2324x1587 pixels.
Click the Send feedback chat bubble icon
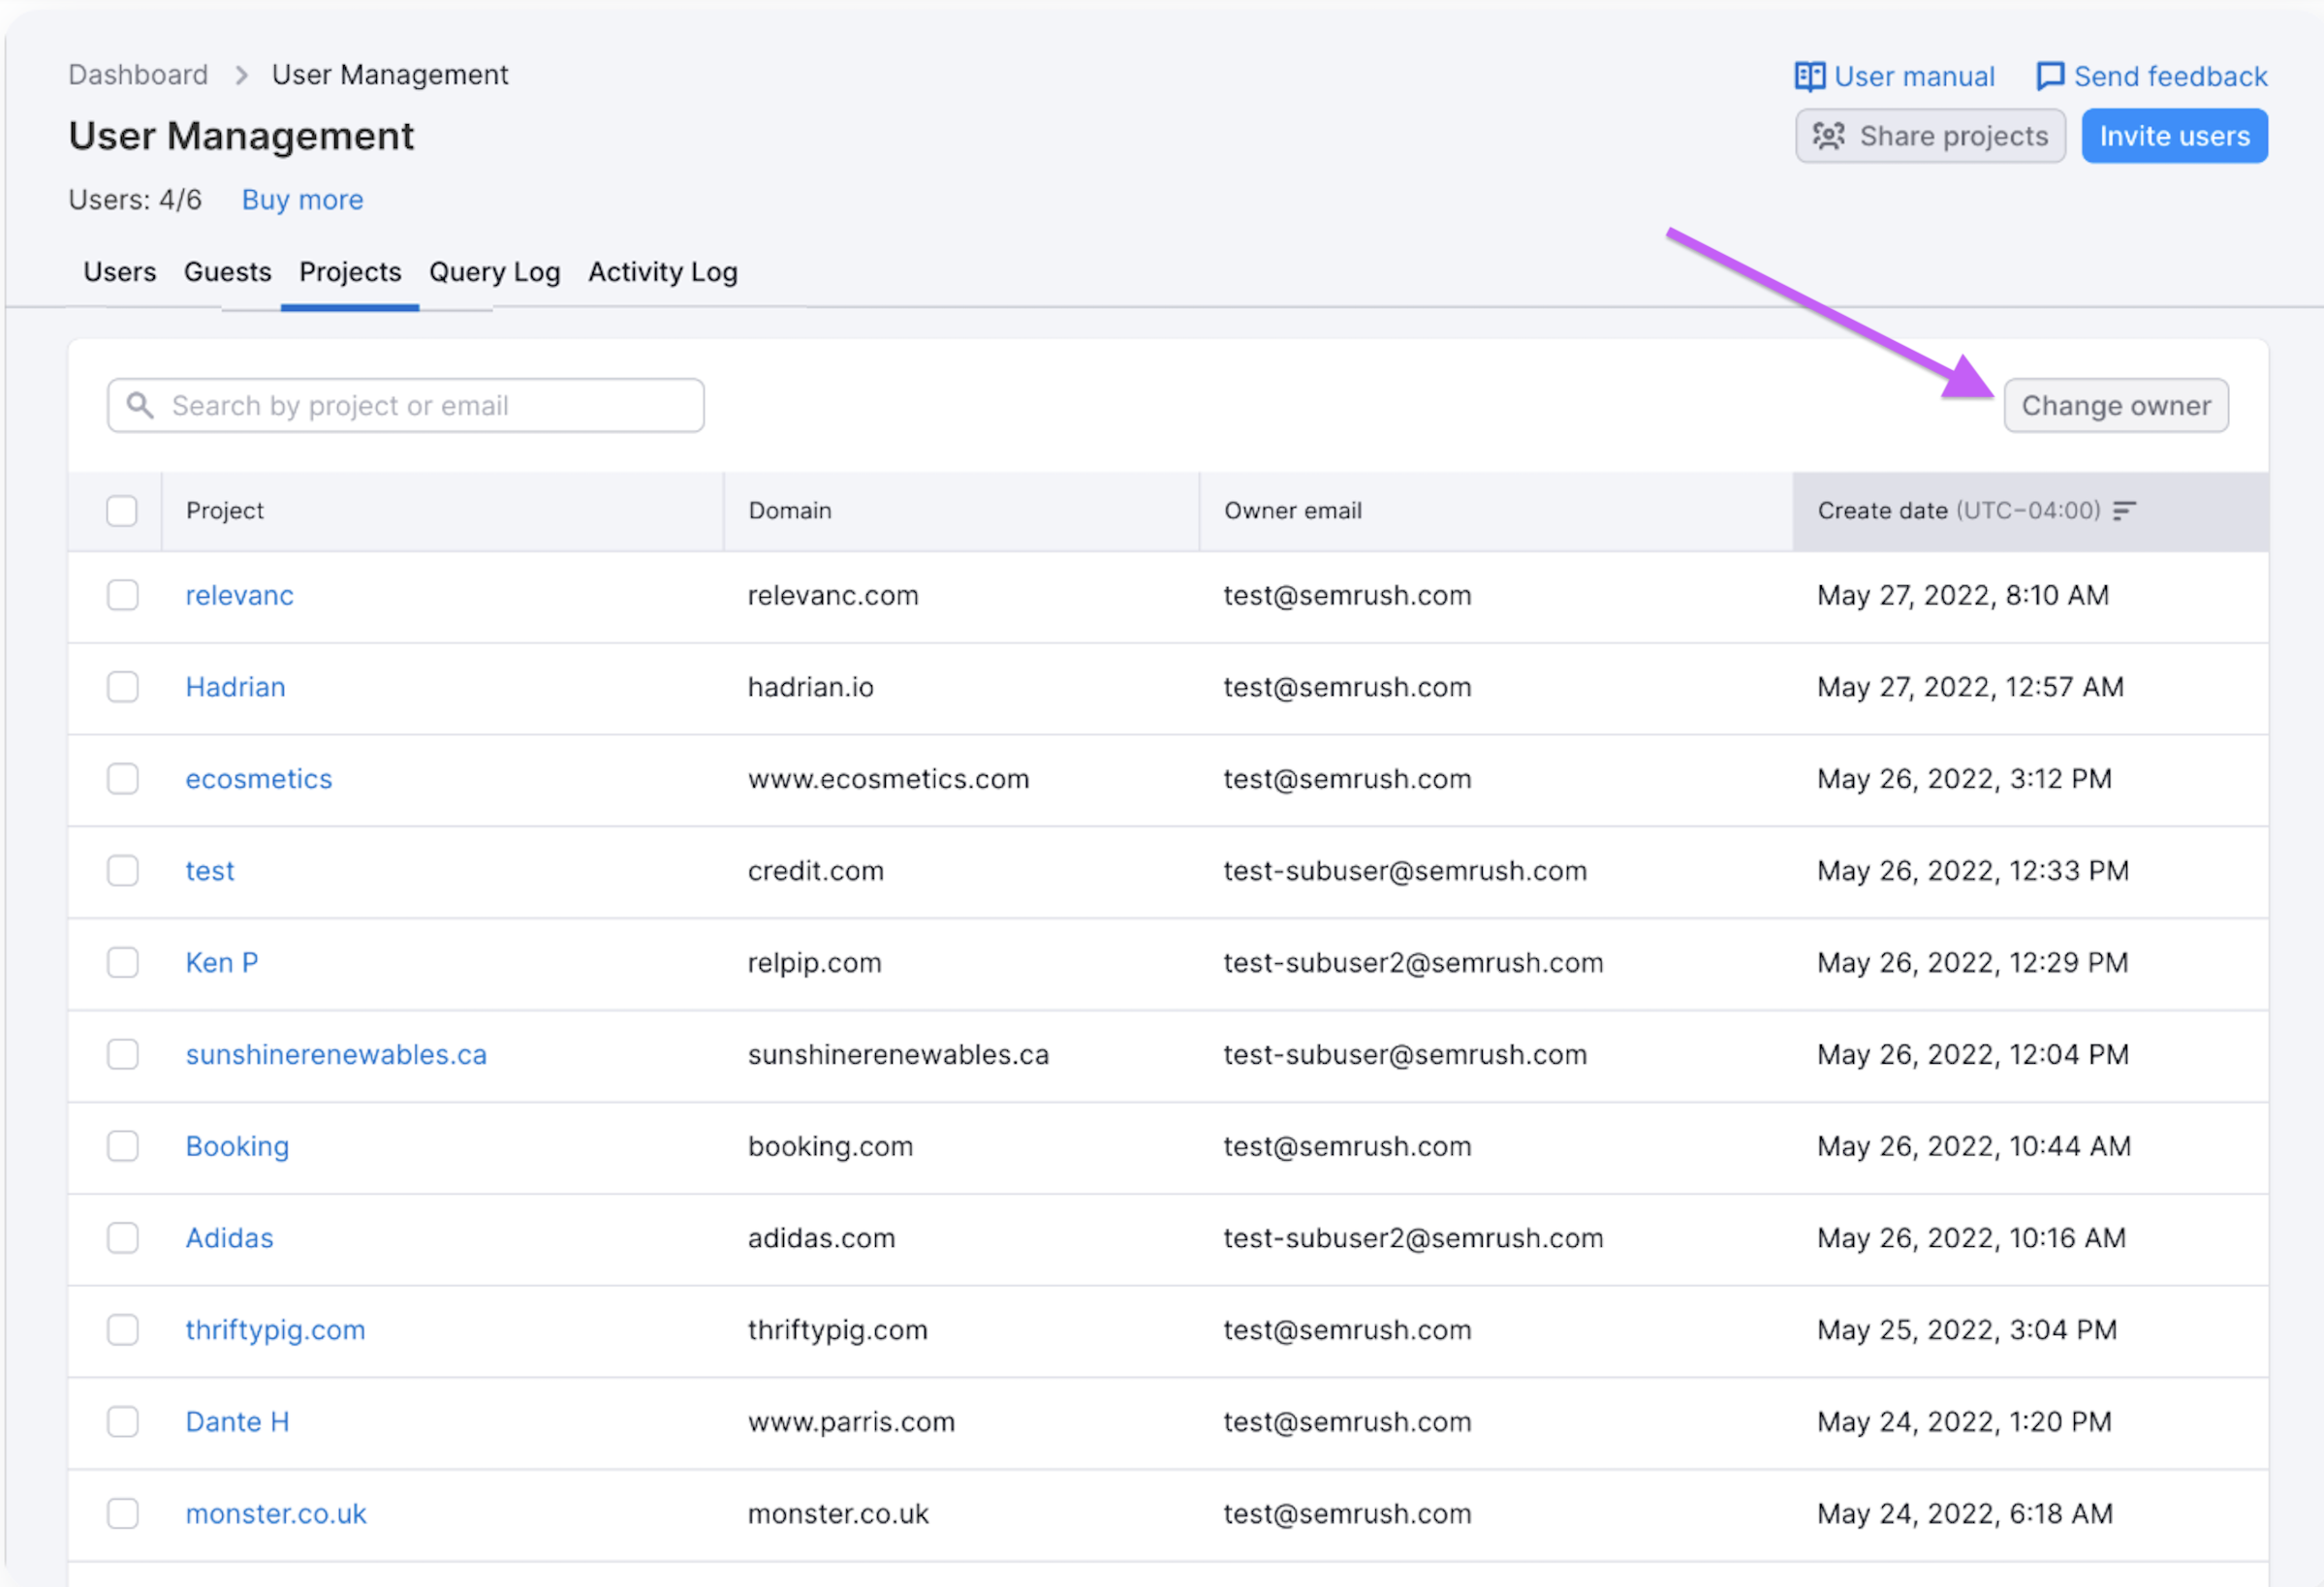coord(2051,76)
